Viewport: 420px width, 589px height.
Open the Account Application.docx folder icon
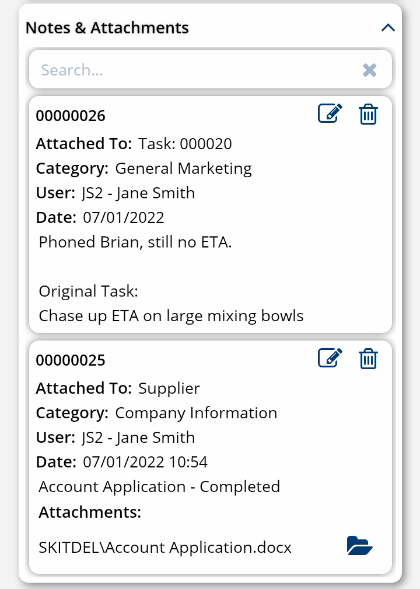tap(359, 545)
